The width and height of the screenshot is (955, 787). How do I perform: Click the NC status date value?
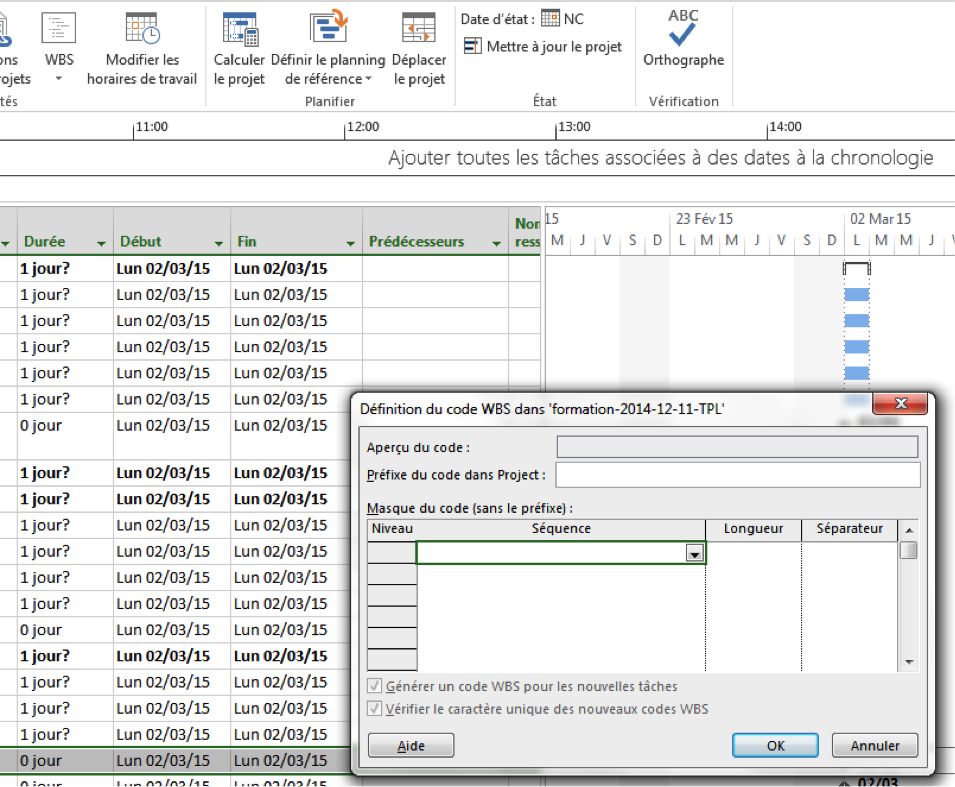pos(574,19)
